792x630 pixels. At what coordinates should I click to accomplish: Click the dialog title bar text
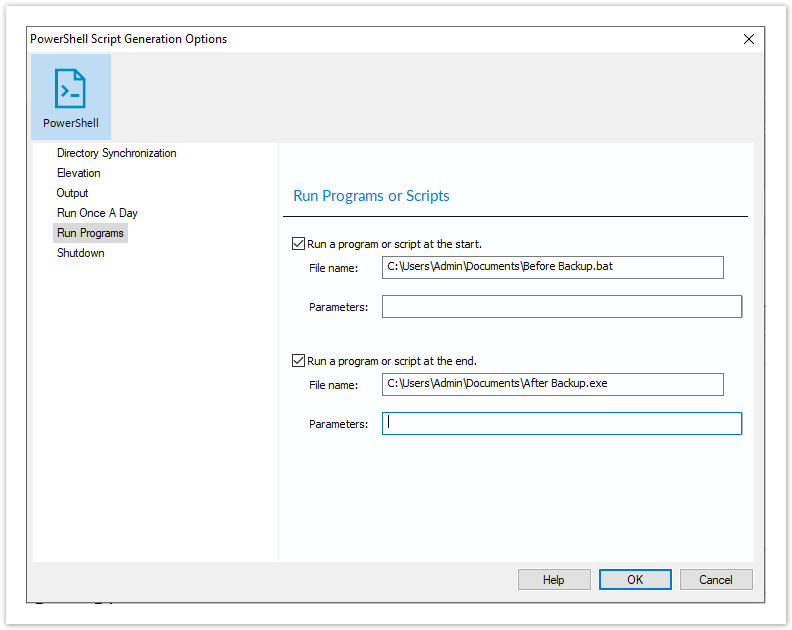click(129, 39)
